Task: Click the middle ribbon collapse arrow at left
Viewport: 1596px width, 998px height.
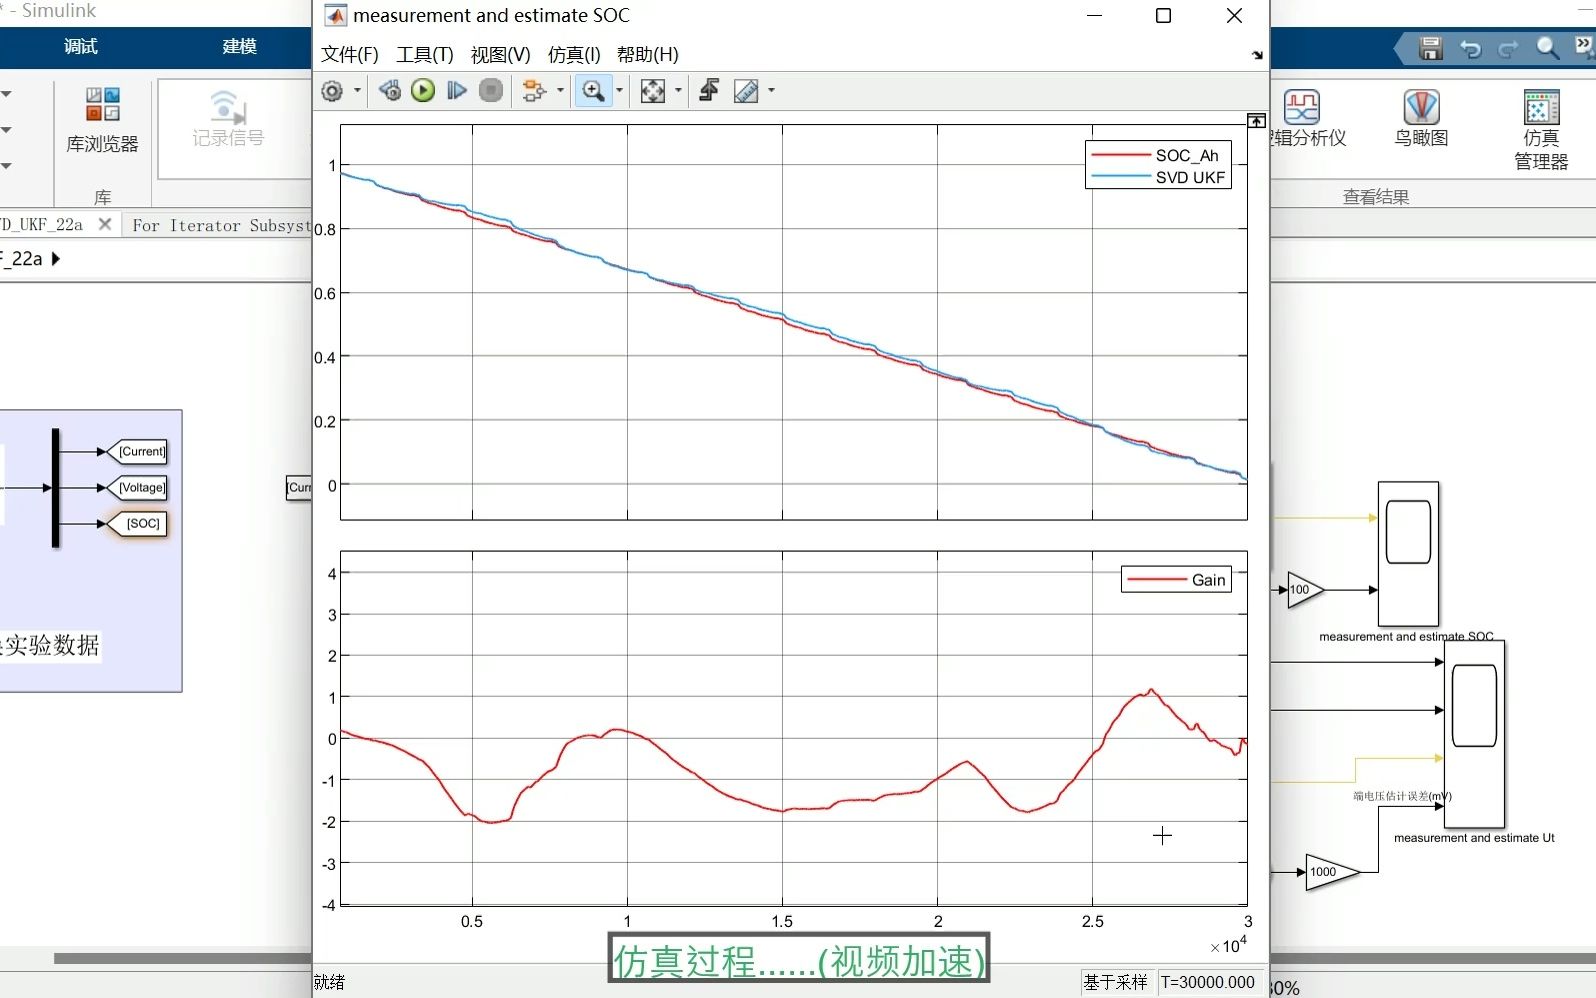Action: pyautogui.click(x=6, y=130)
